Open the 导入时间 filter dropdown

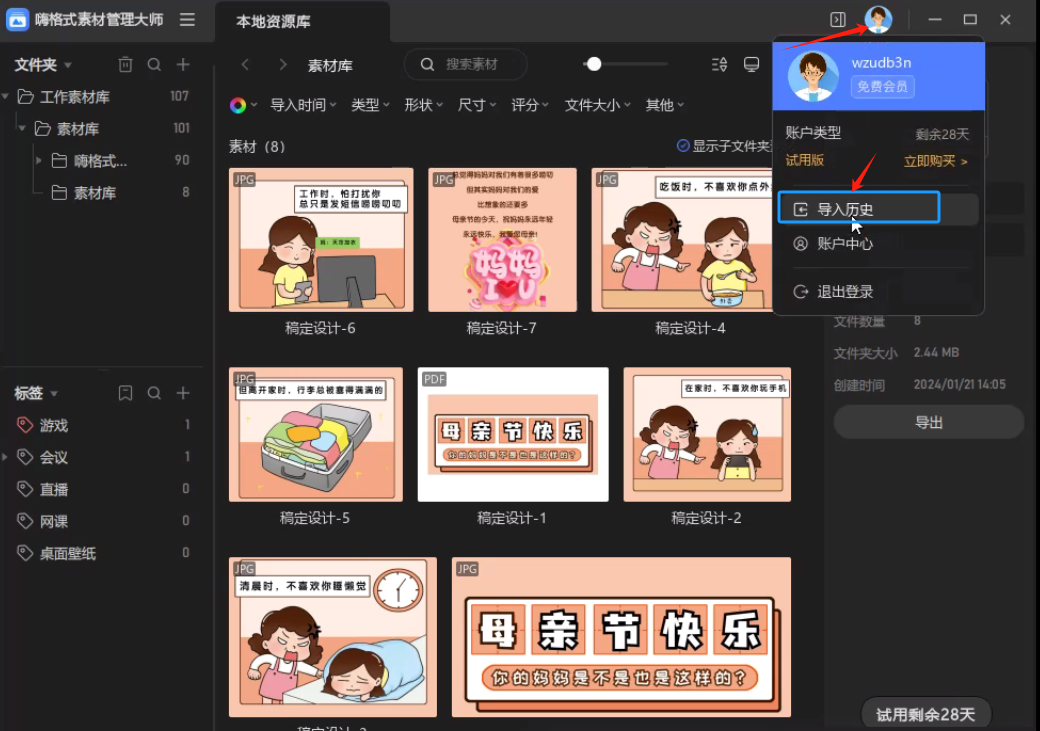[303, 105]
